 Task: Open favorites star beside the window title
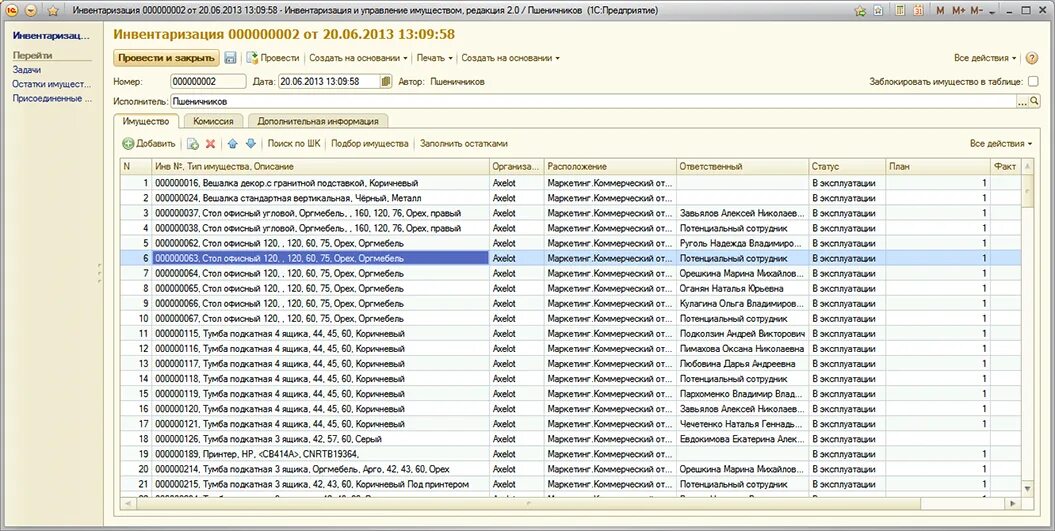click(53, 11)
